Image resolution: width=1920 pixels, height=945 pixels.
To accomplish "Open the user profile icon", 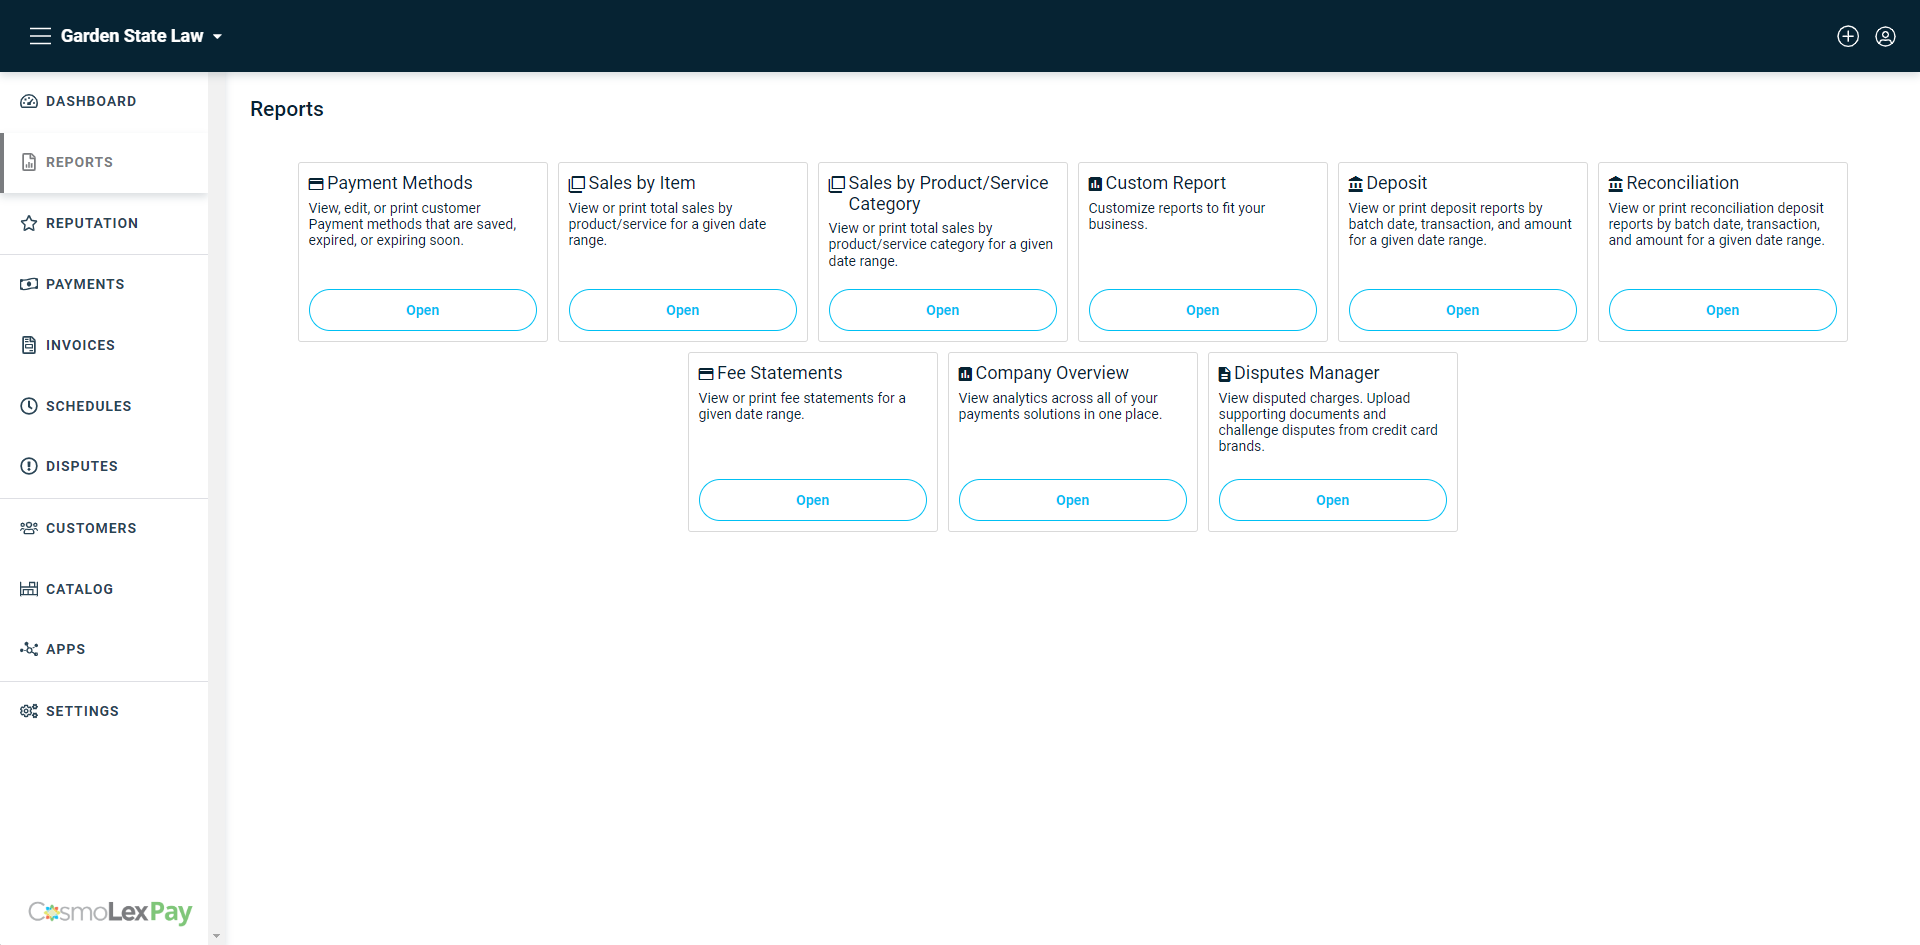I will pyautogui.click(x=1885, y=36).
